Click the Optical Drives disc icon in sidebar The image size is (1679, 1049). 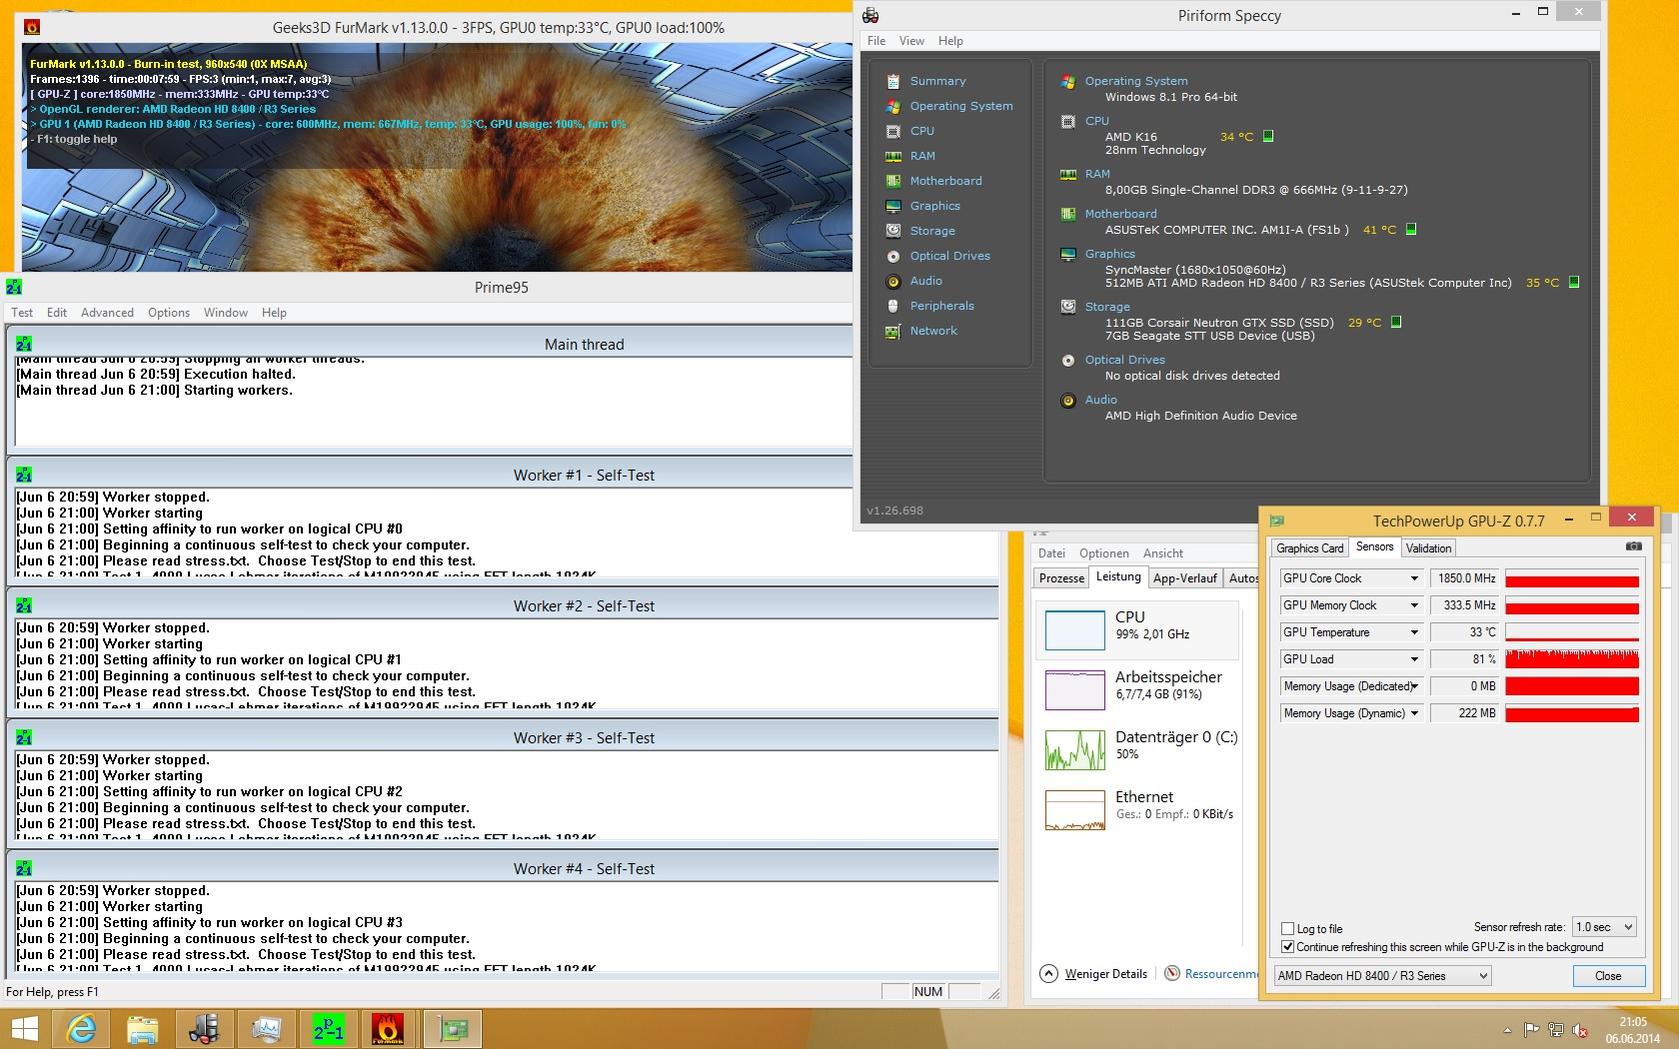pyautogui.click(x=893, y=256)
